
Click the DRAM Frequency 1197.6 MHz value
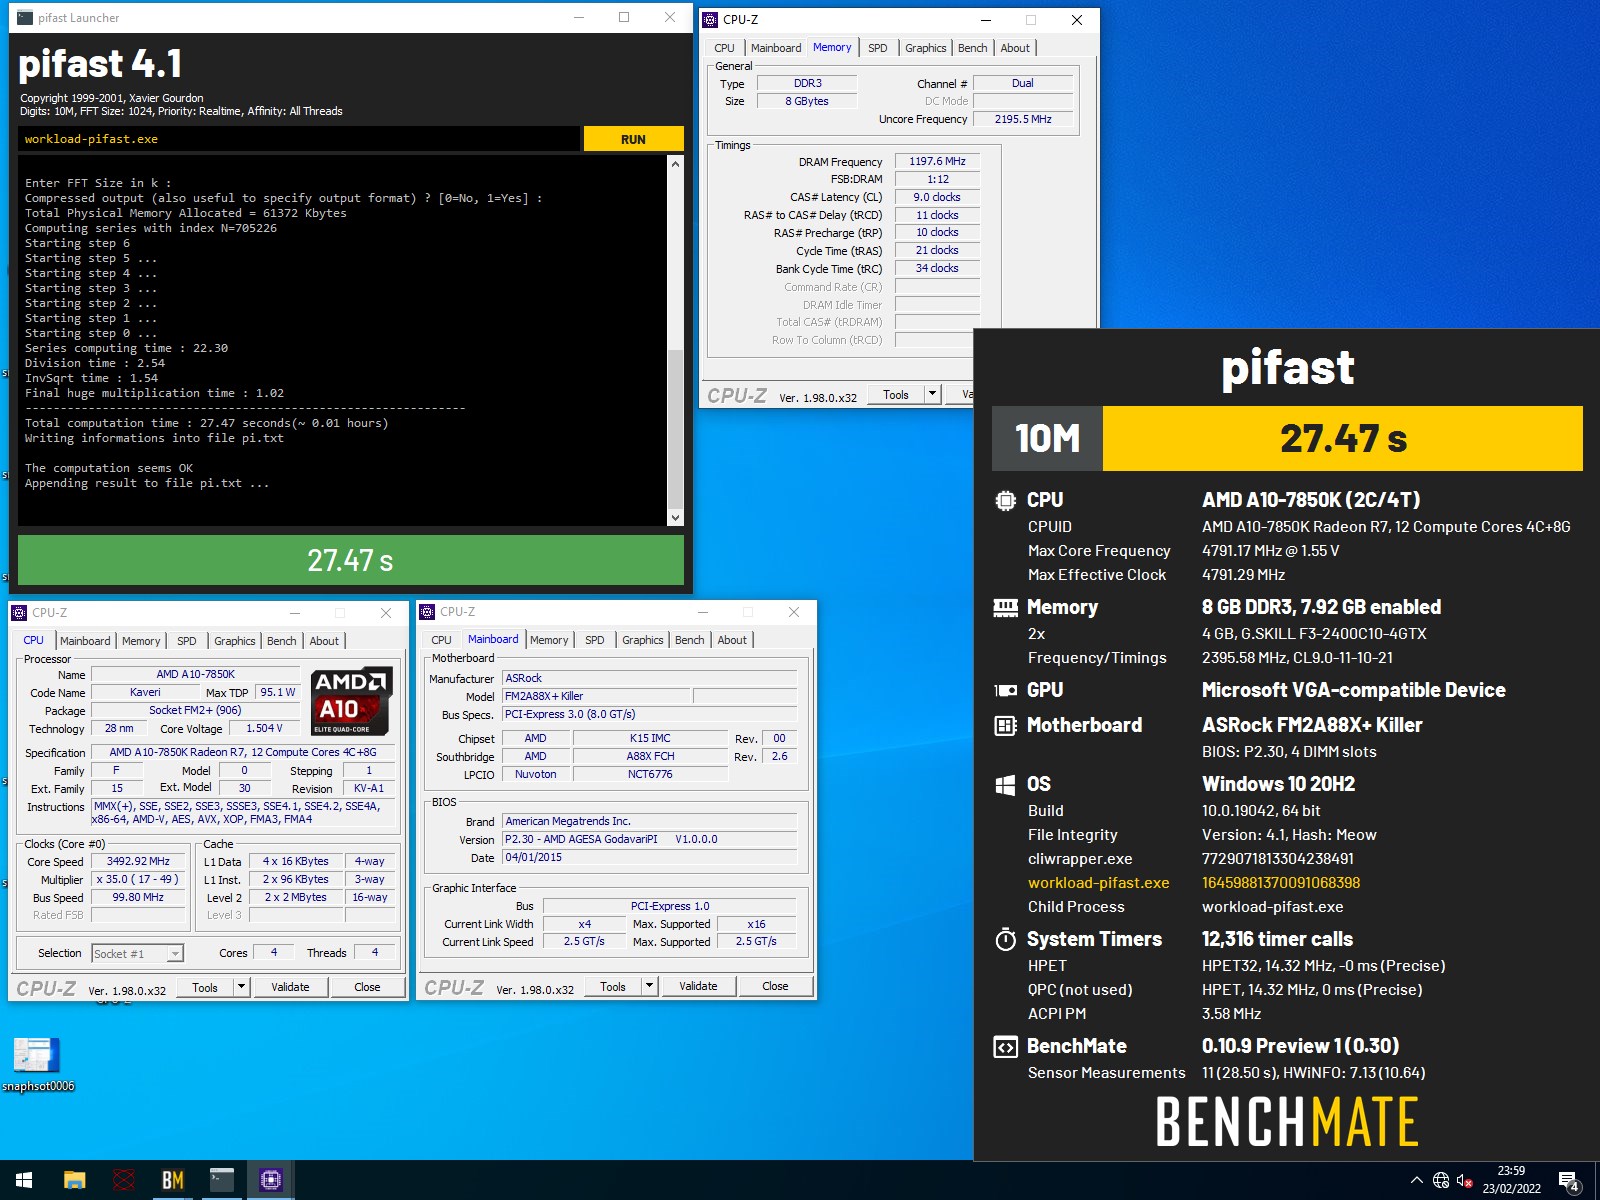[x=937, y=161]
